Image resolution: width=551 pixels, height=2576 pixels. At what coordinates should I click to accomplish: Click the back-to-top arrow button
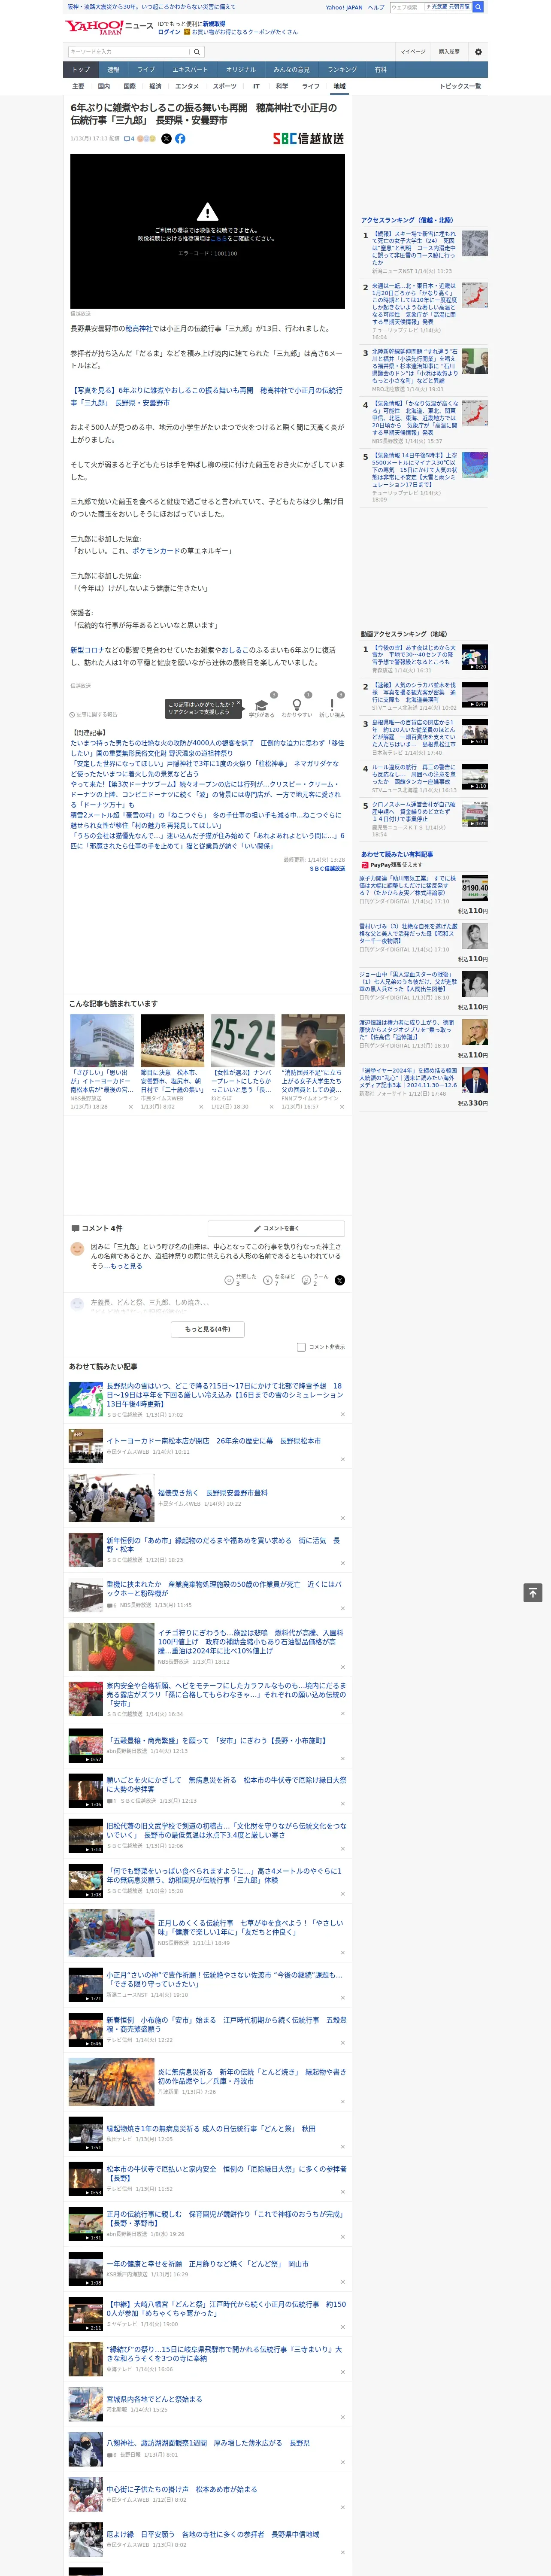(x=533, y=1593)
